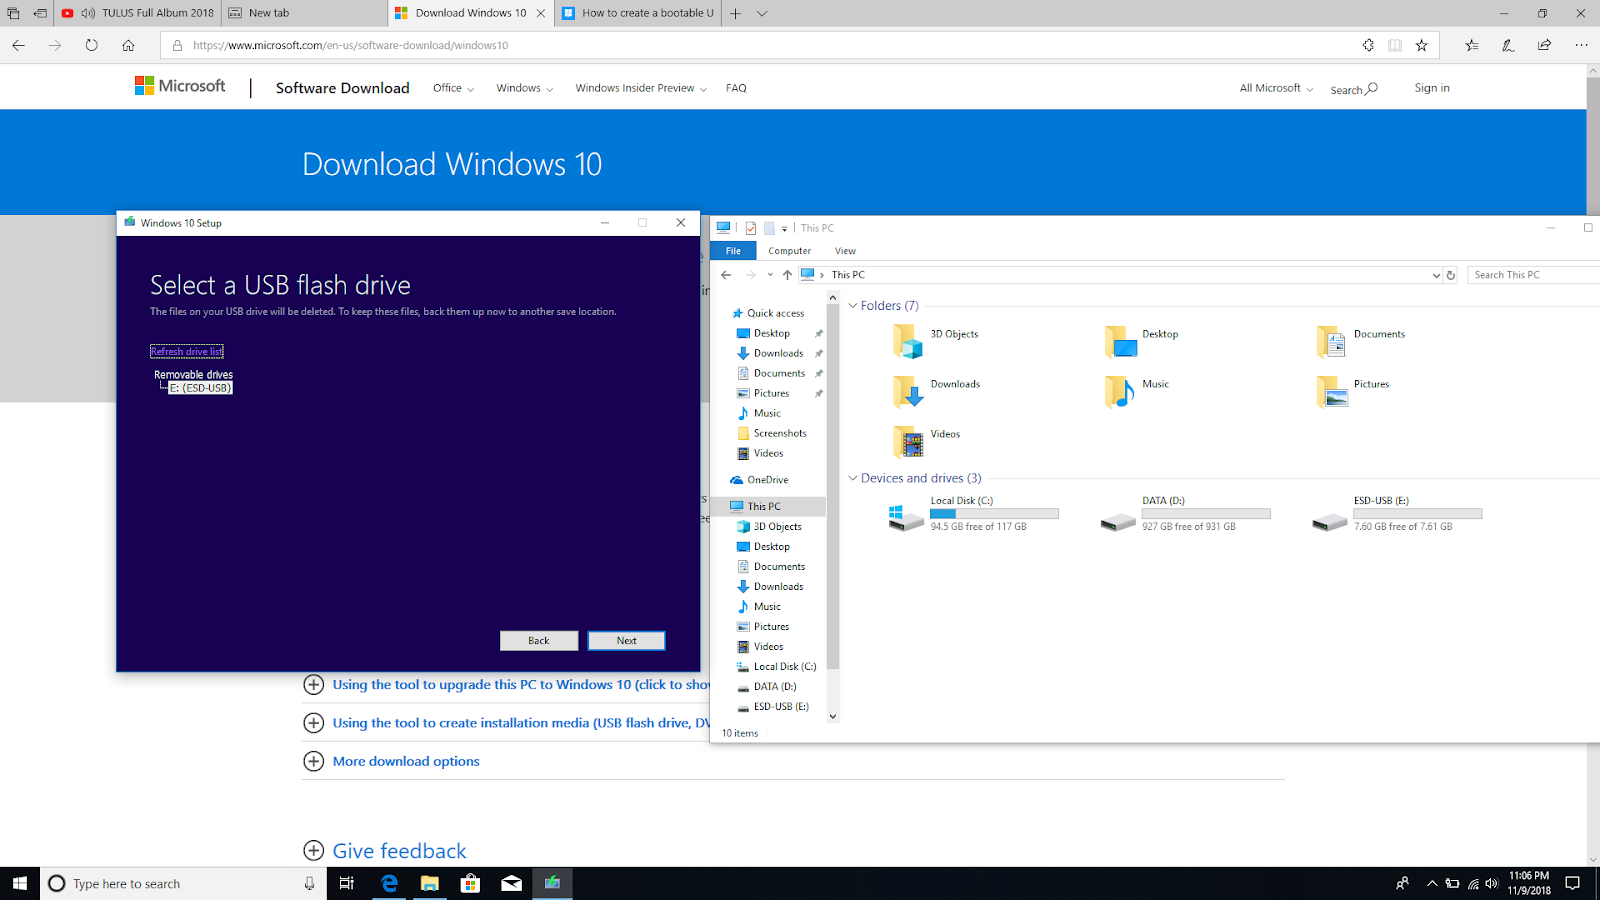Click inside the Search This PC field
This screenshot has height=900, width=1600.
tap(1532, 274)
